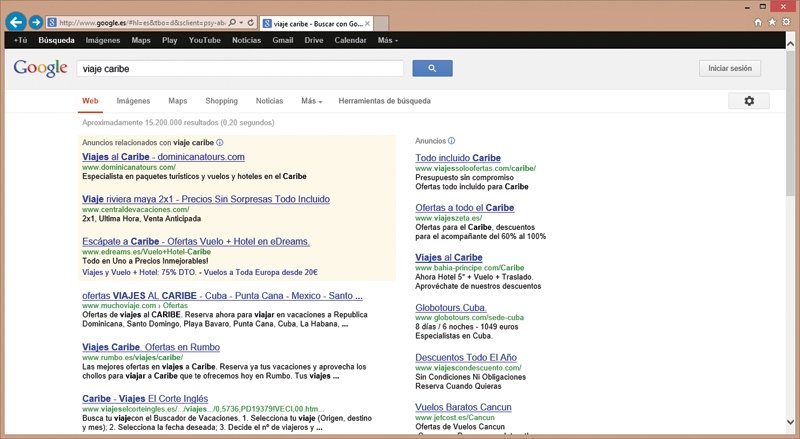Click the www.rumbo.es/viajes/caribe/ green URL
The height and width of the screenshot is (439, 800).
pyautogui.click(x=133, y=357)
